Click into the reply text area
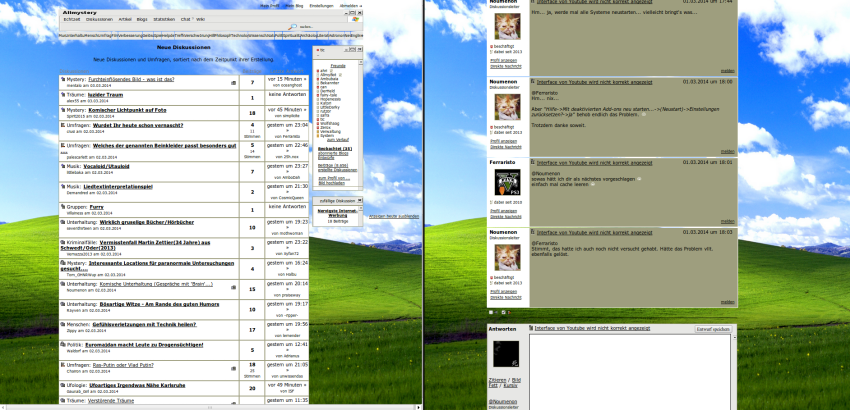The width and height of the screenshot is (850, 410). (x=631, y=371)
